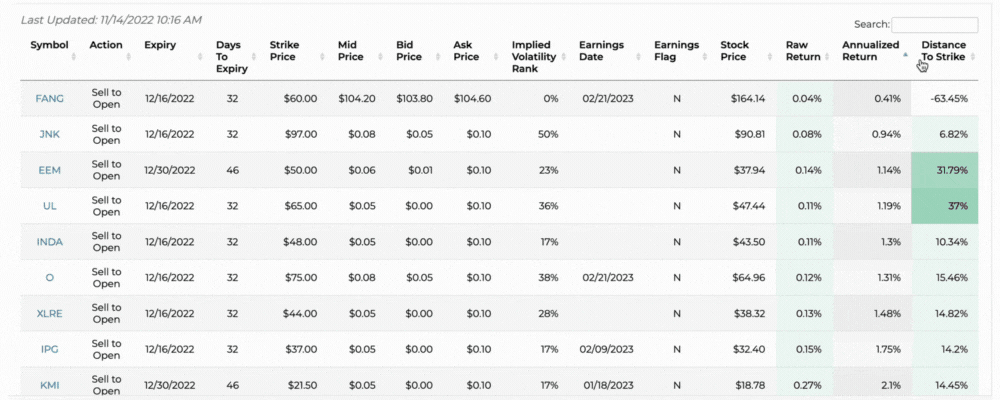The height and width of the screenshot is (400, 1000).
Task: Open the XLRE symbol link
Action: point(49,313)
